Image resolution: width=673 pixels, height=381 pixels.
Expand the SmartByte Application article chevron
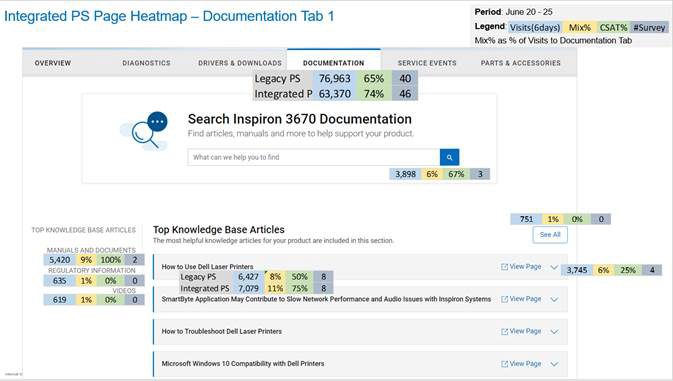click(x=554, y=299)
